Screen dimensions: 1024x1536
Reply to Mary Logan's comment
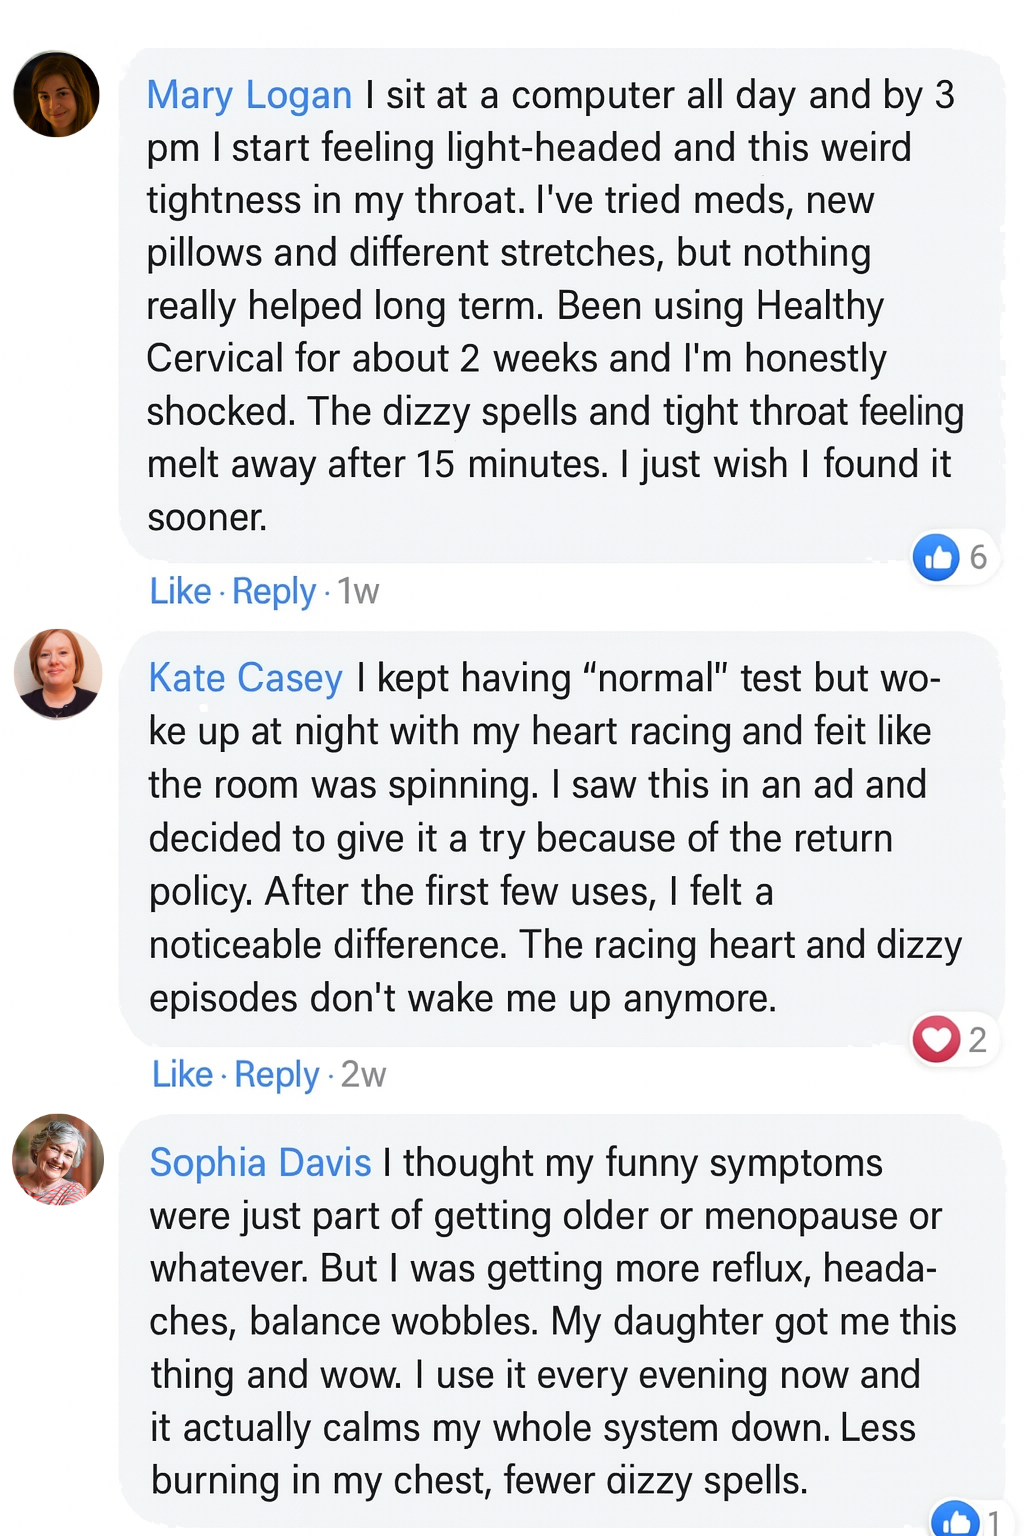click(x=274, y=591)
